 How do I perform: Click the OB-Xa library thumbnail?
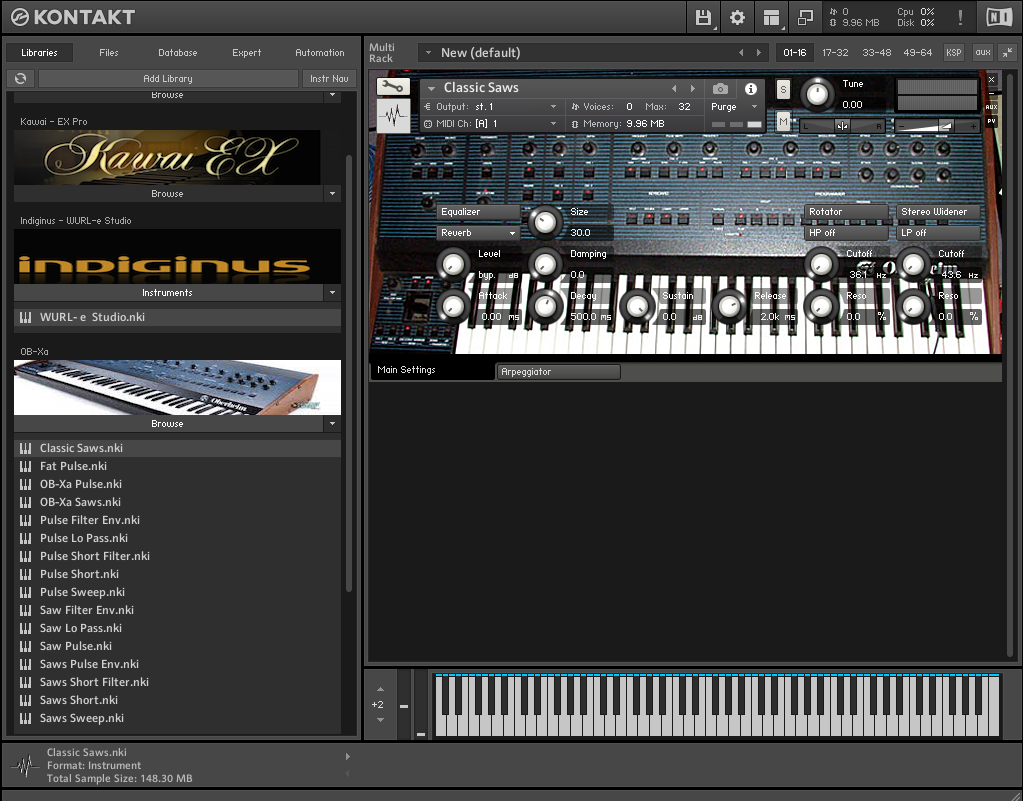pos(177,387)
